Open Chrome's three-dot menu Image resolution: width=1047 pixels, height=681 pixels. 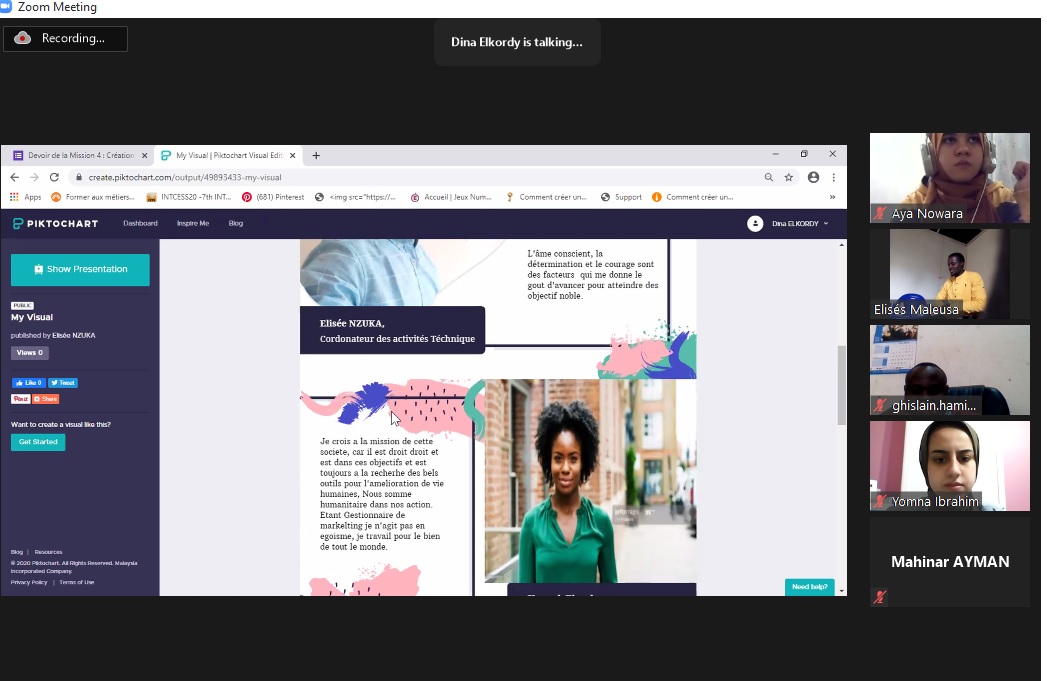point(834,177)
